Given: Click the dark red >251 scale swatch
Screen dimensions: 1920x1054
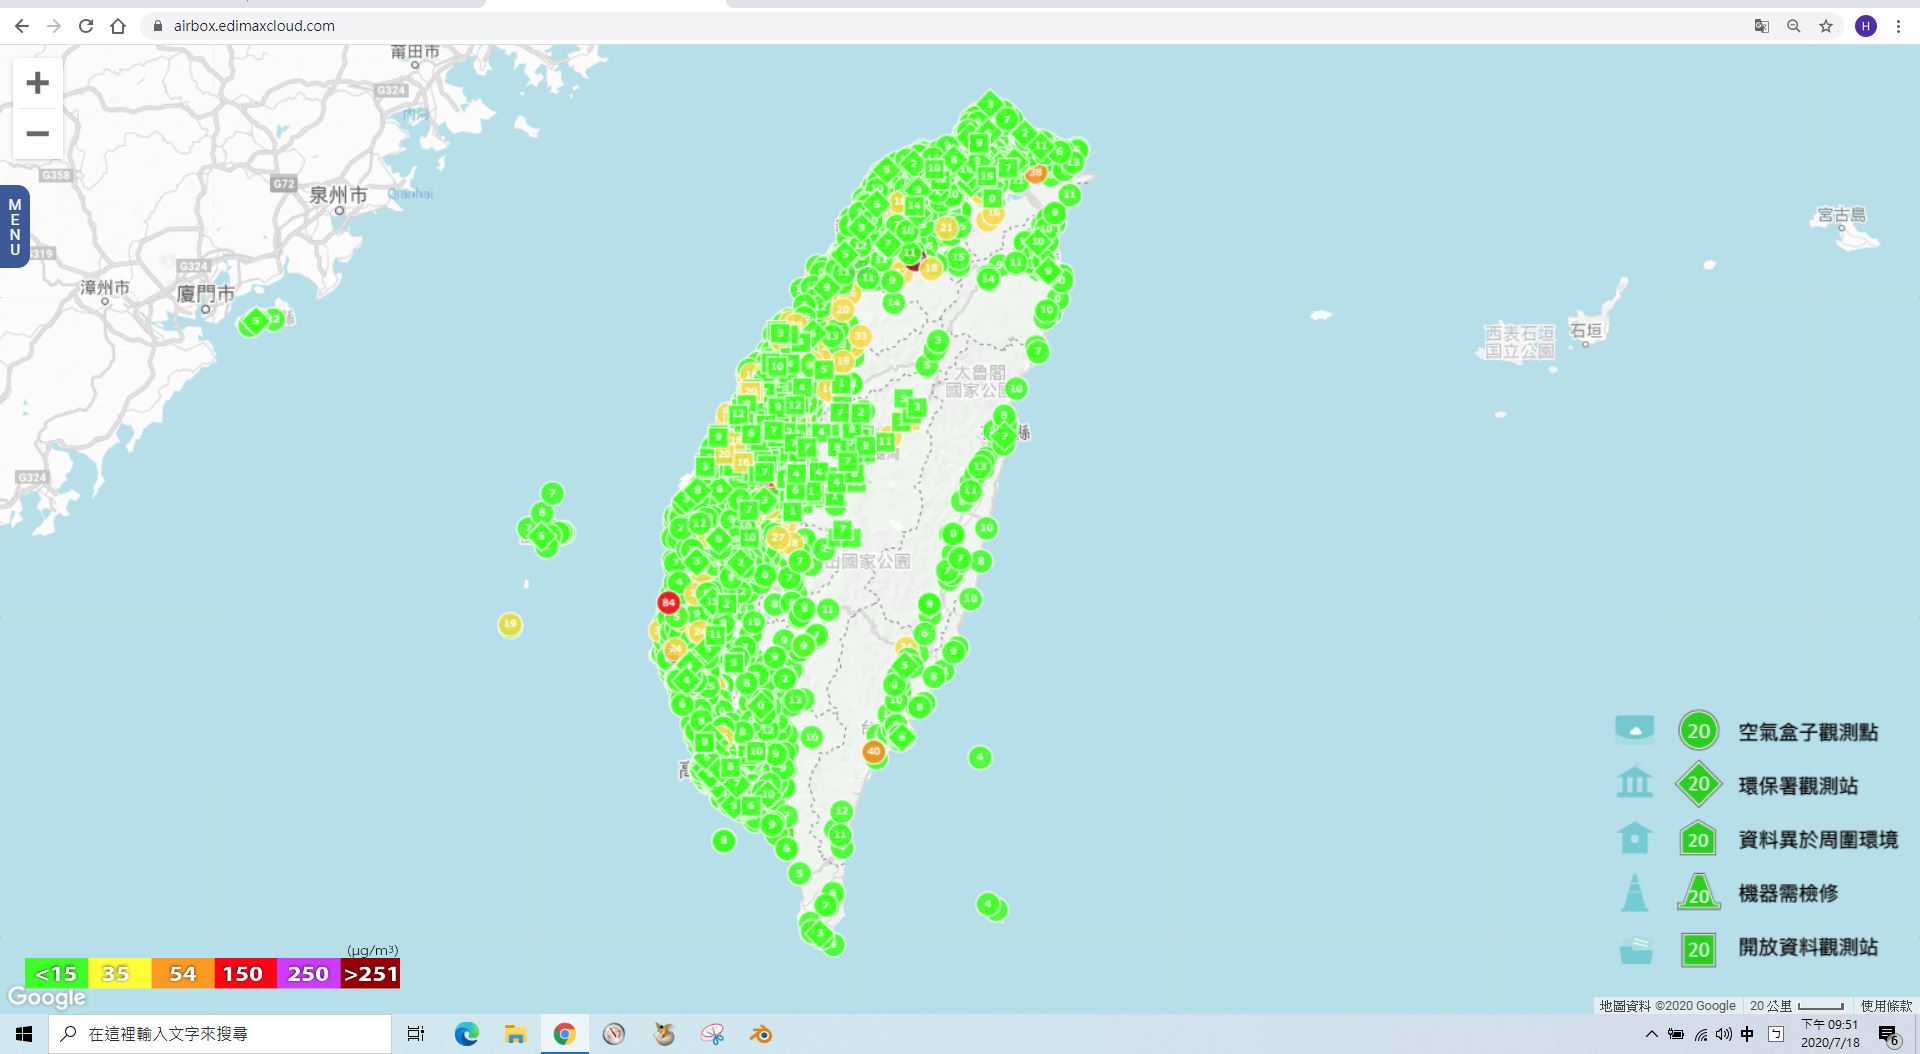Looking at the screenshot, I should pos(370,973).
